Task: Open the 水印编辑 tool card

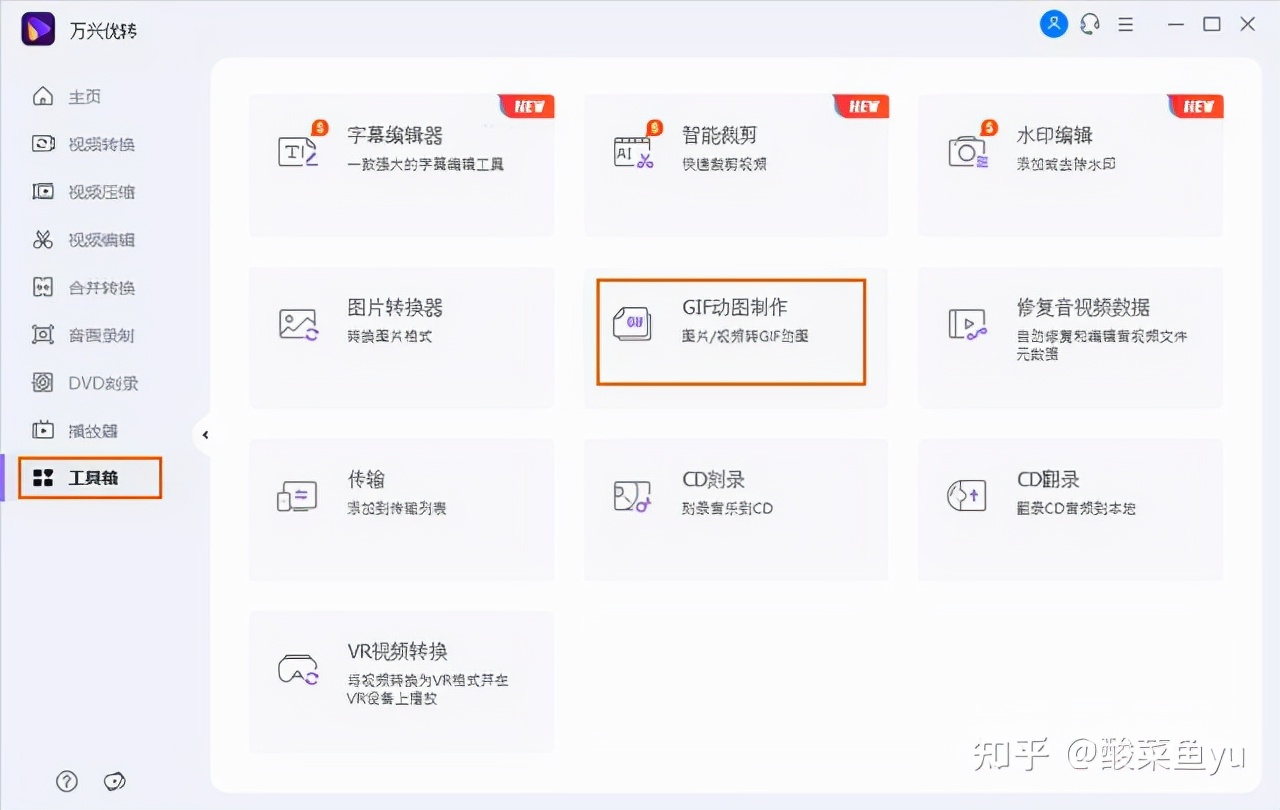Action: (1071, 165)
